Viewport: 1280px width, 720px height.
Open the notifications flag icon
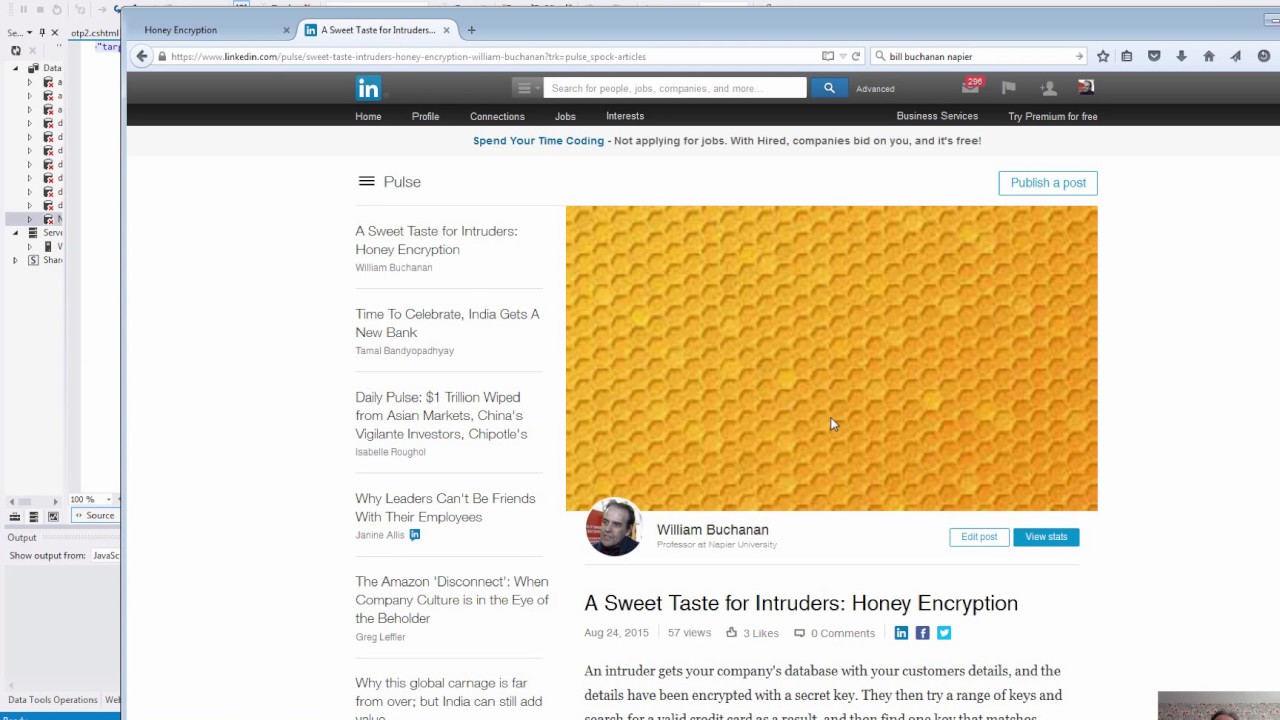tap(1009, 88)
